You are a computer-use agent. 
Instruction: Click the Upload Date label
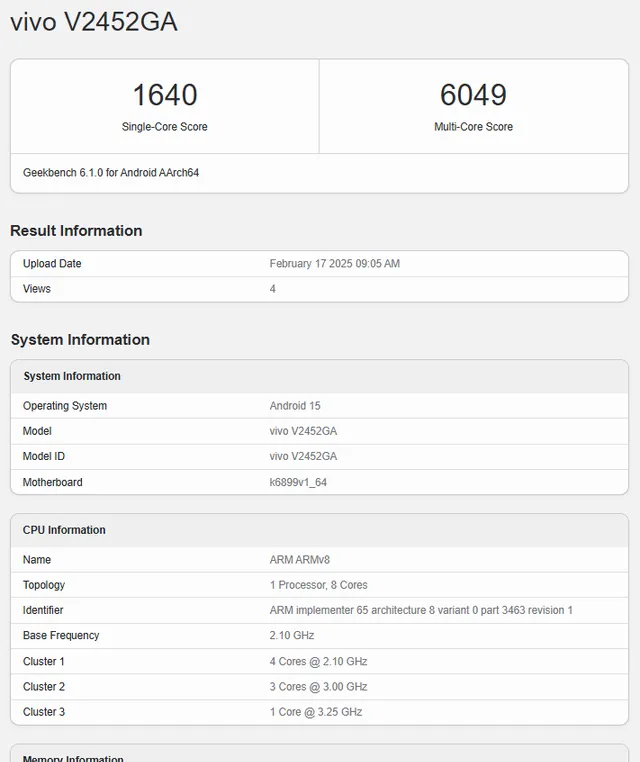point(52,263)
